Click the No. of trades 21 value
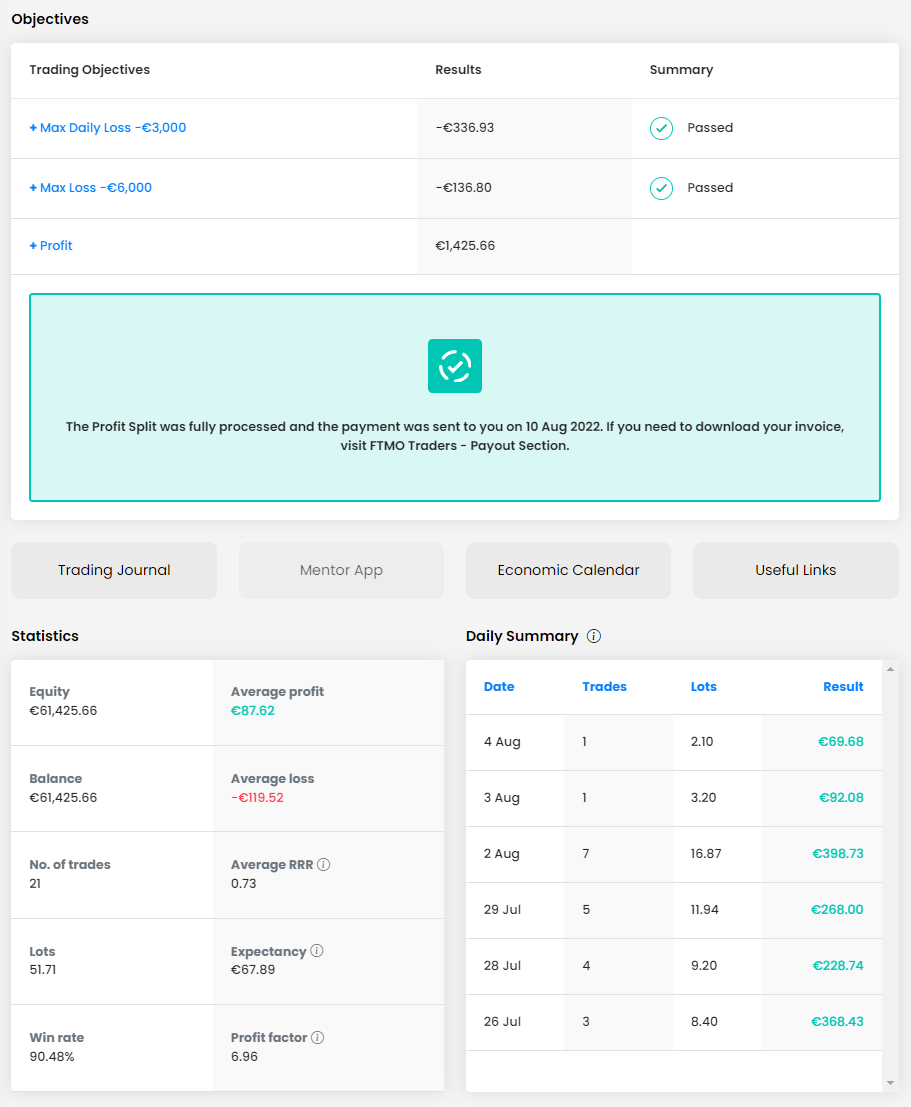This screenshot has height=1107, width=911. (x=35, y=884)
